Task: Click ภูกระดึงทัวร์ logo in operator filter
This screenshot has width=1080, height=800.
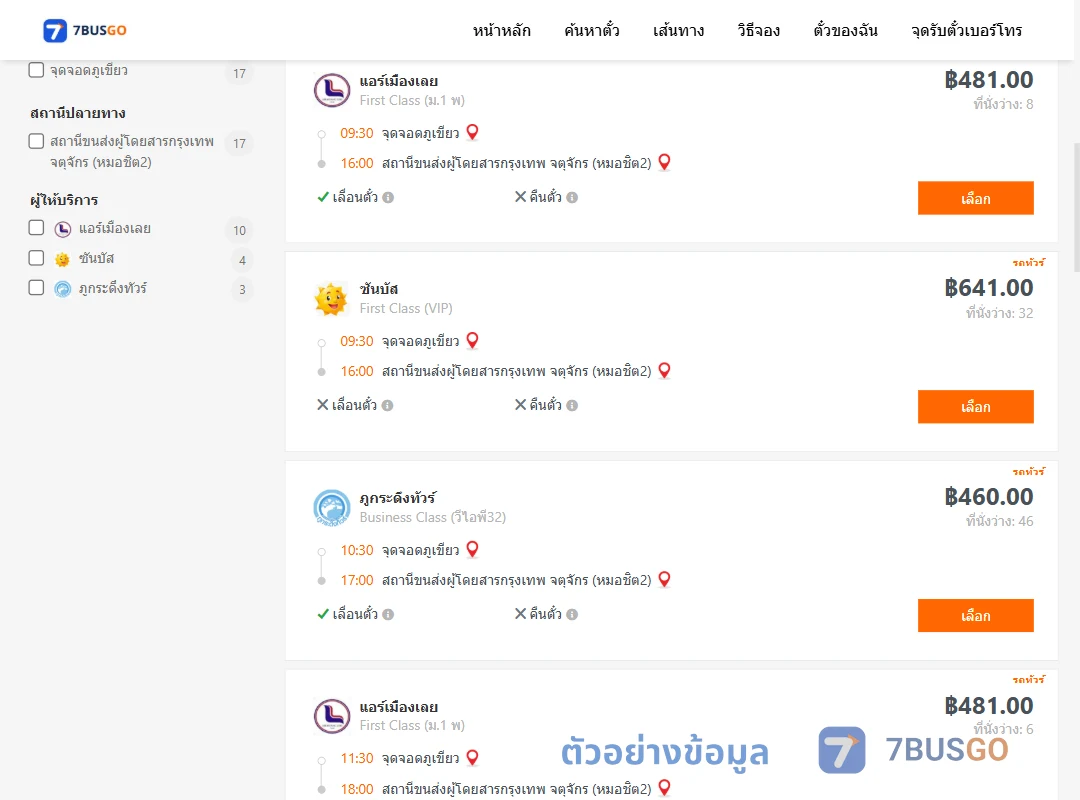Action: pos(63,289)
